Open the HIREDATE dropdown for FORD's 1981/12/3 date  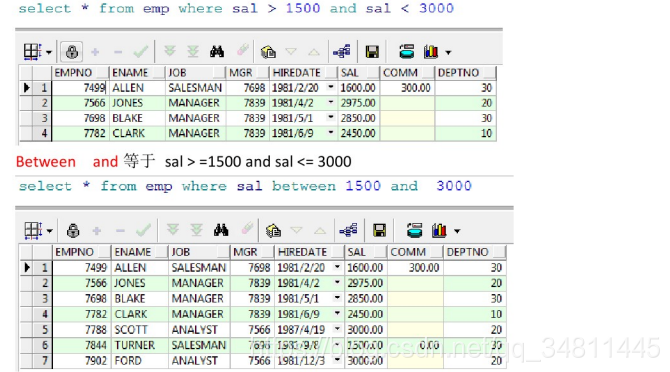(x=337, y=360)
